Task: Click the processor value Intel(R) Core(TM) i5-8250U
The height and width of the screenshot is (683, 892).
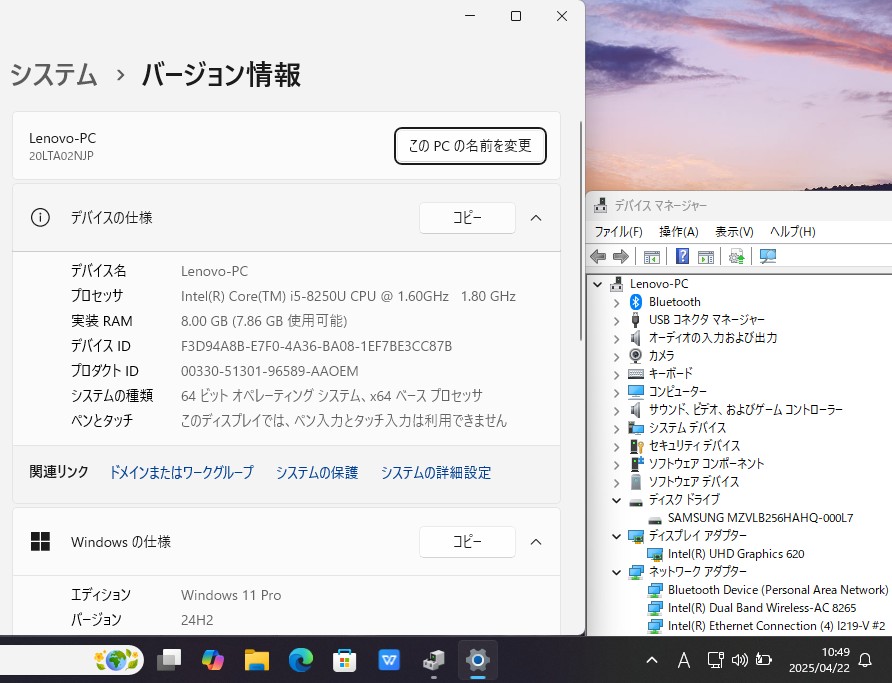Action: (348, 296)
